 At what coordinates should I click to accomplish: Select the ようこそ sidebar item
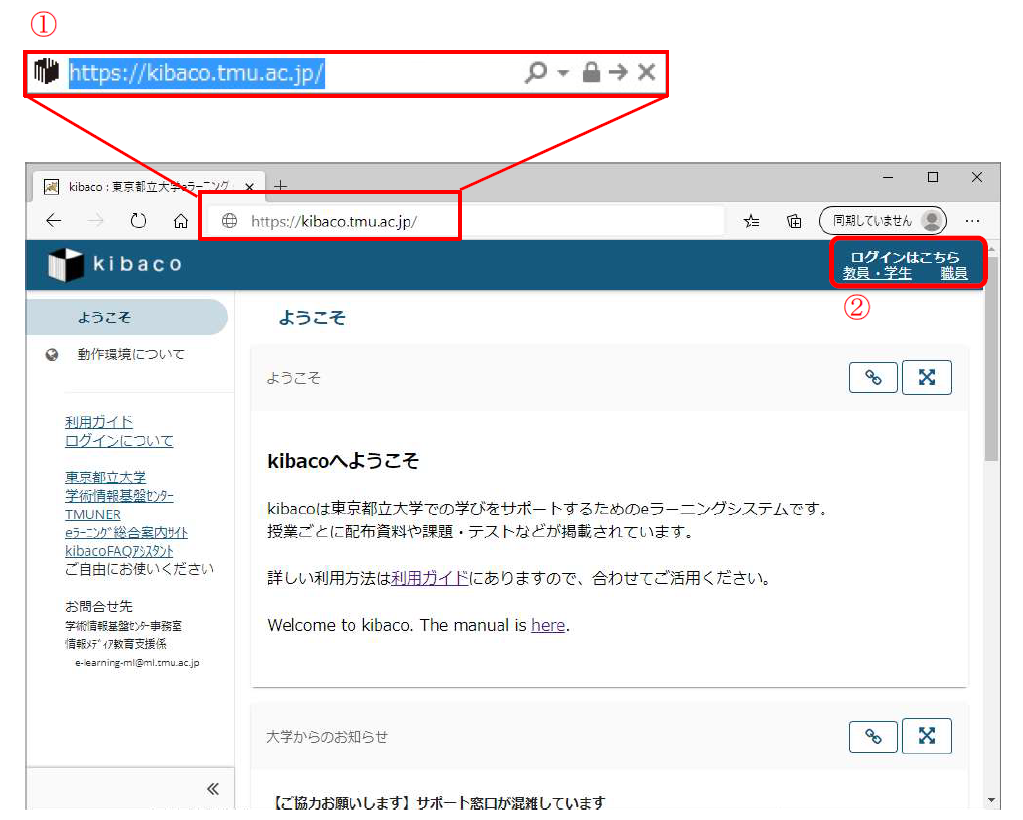[127, 317]
